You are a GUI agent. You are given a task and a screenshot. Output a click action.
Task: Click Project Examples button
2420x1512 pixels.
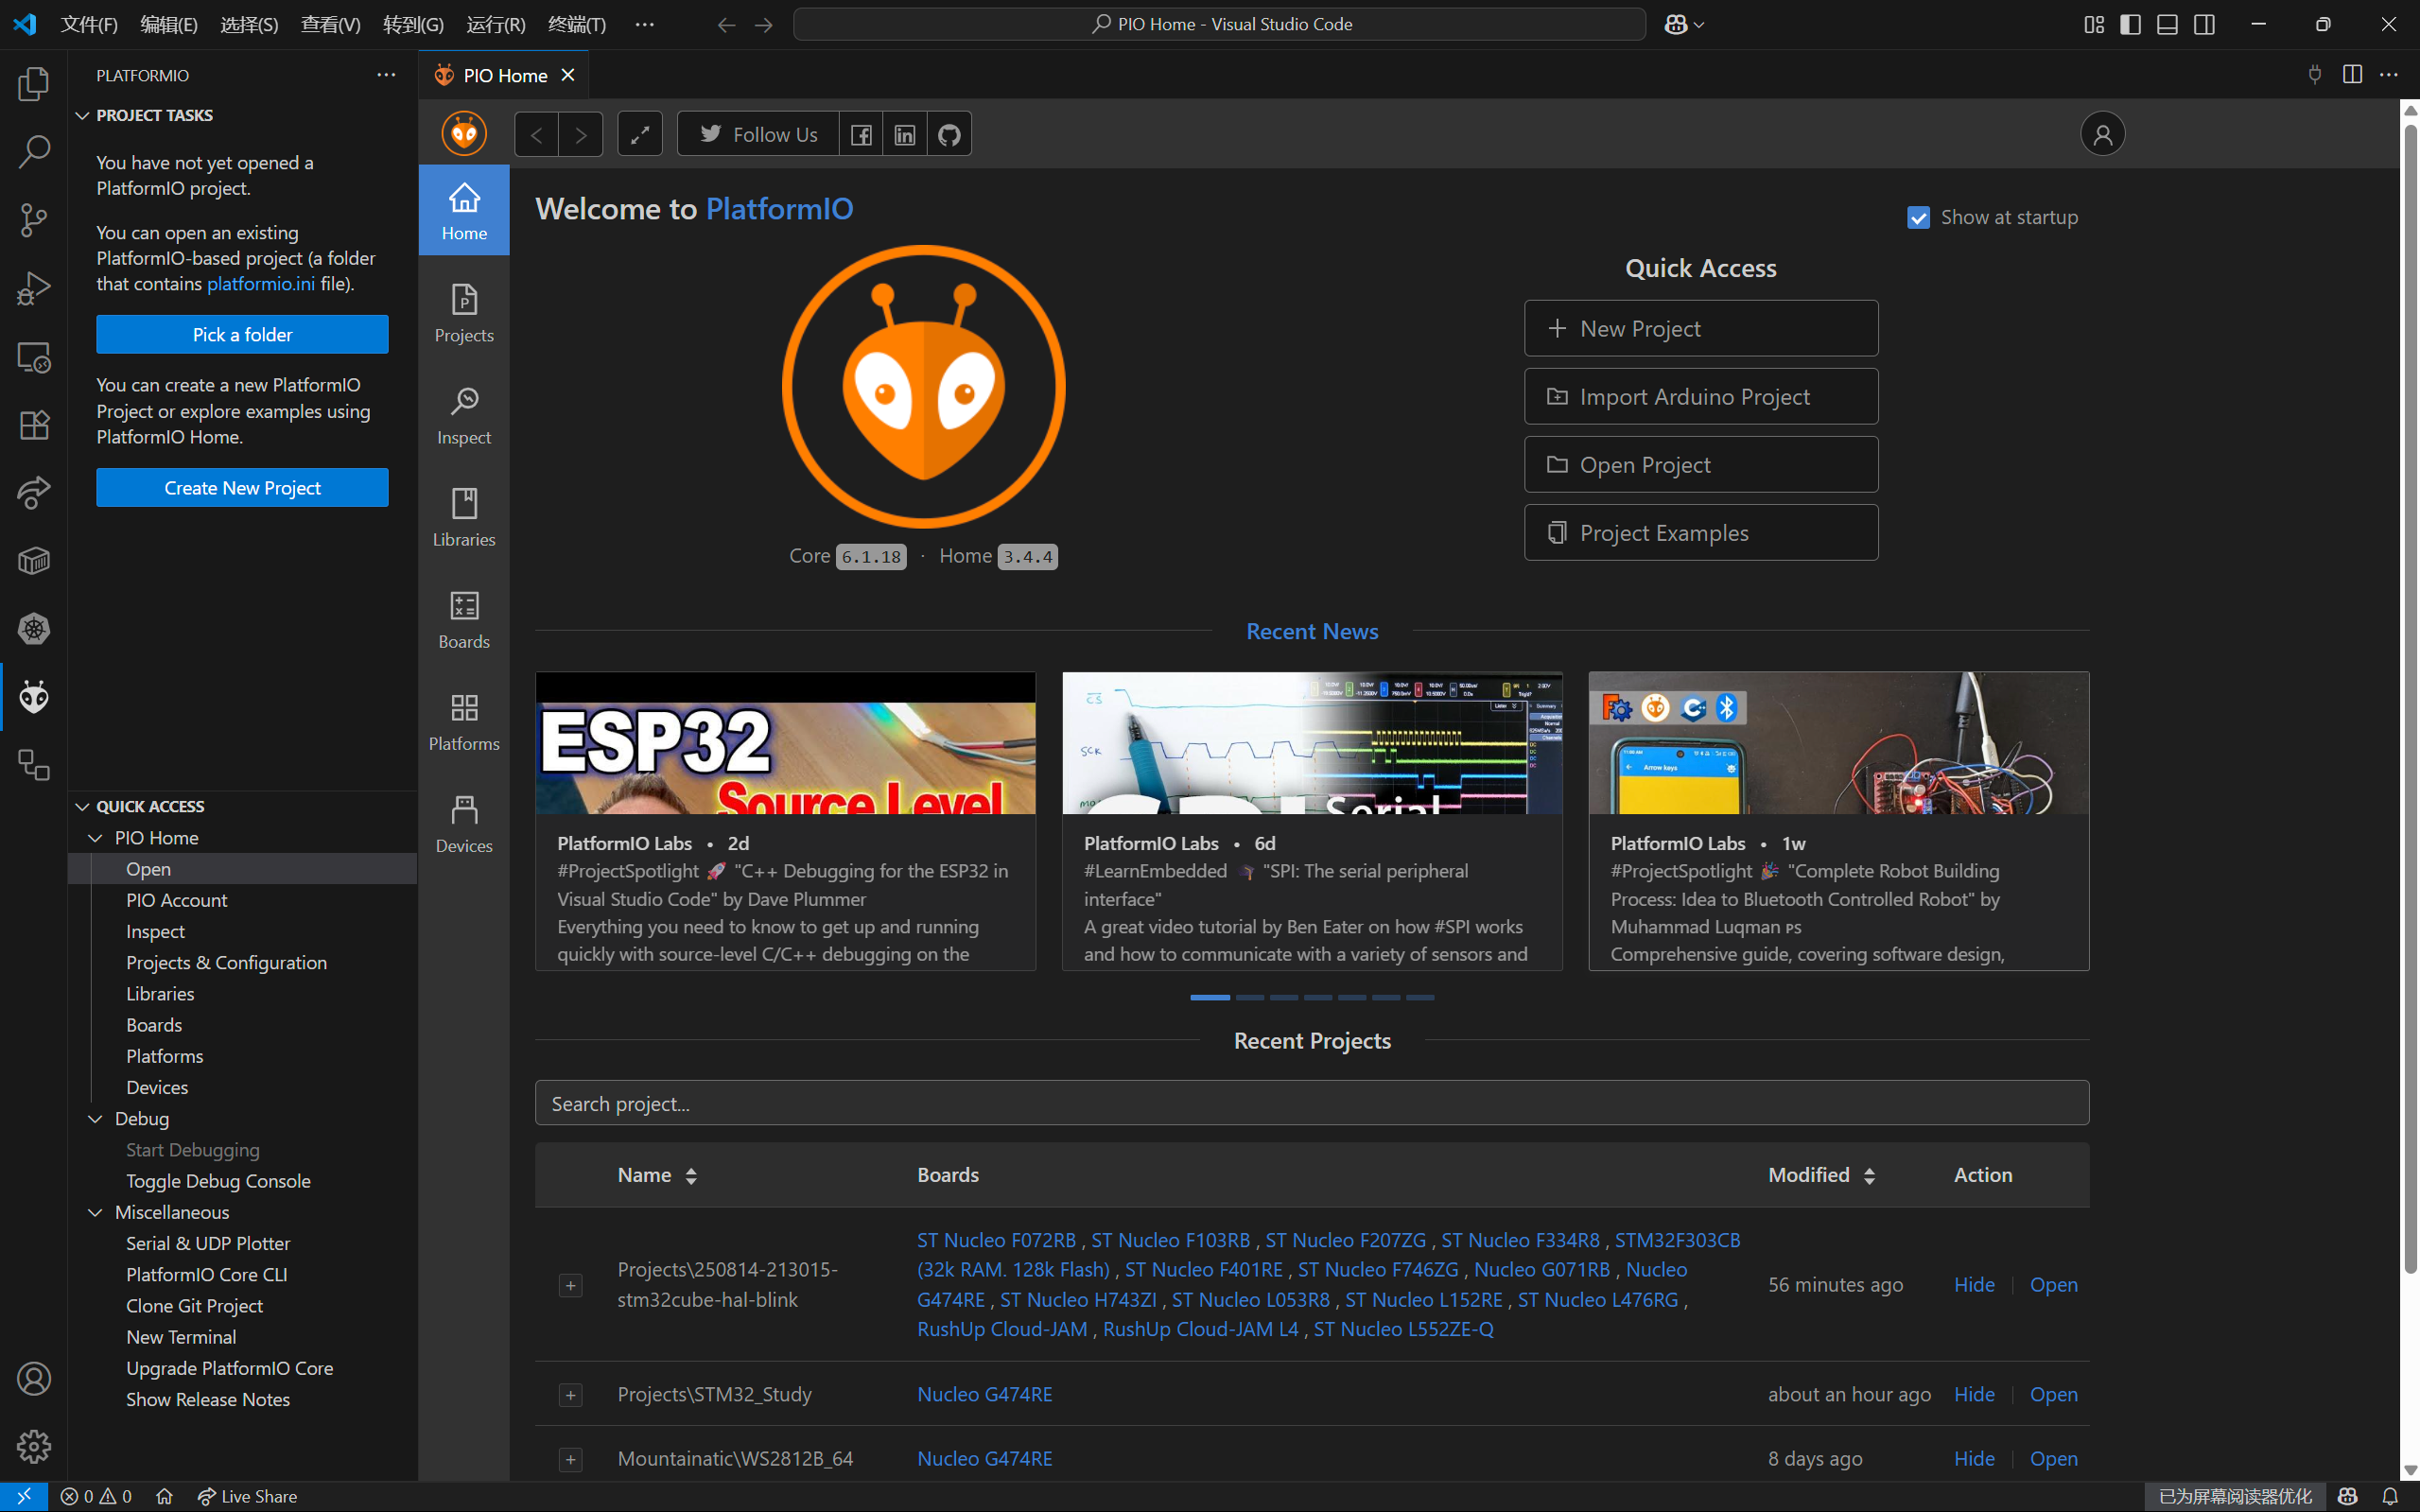(x=1700, y=532)
